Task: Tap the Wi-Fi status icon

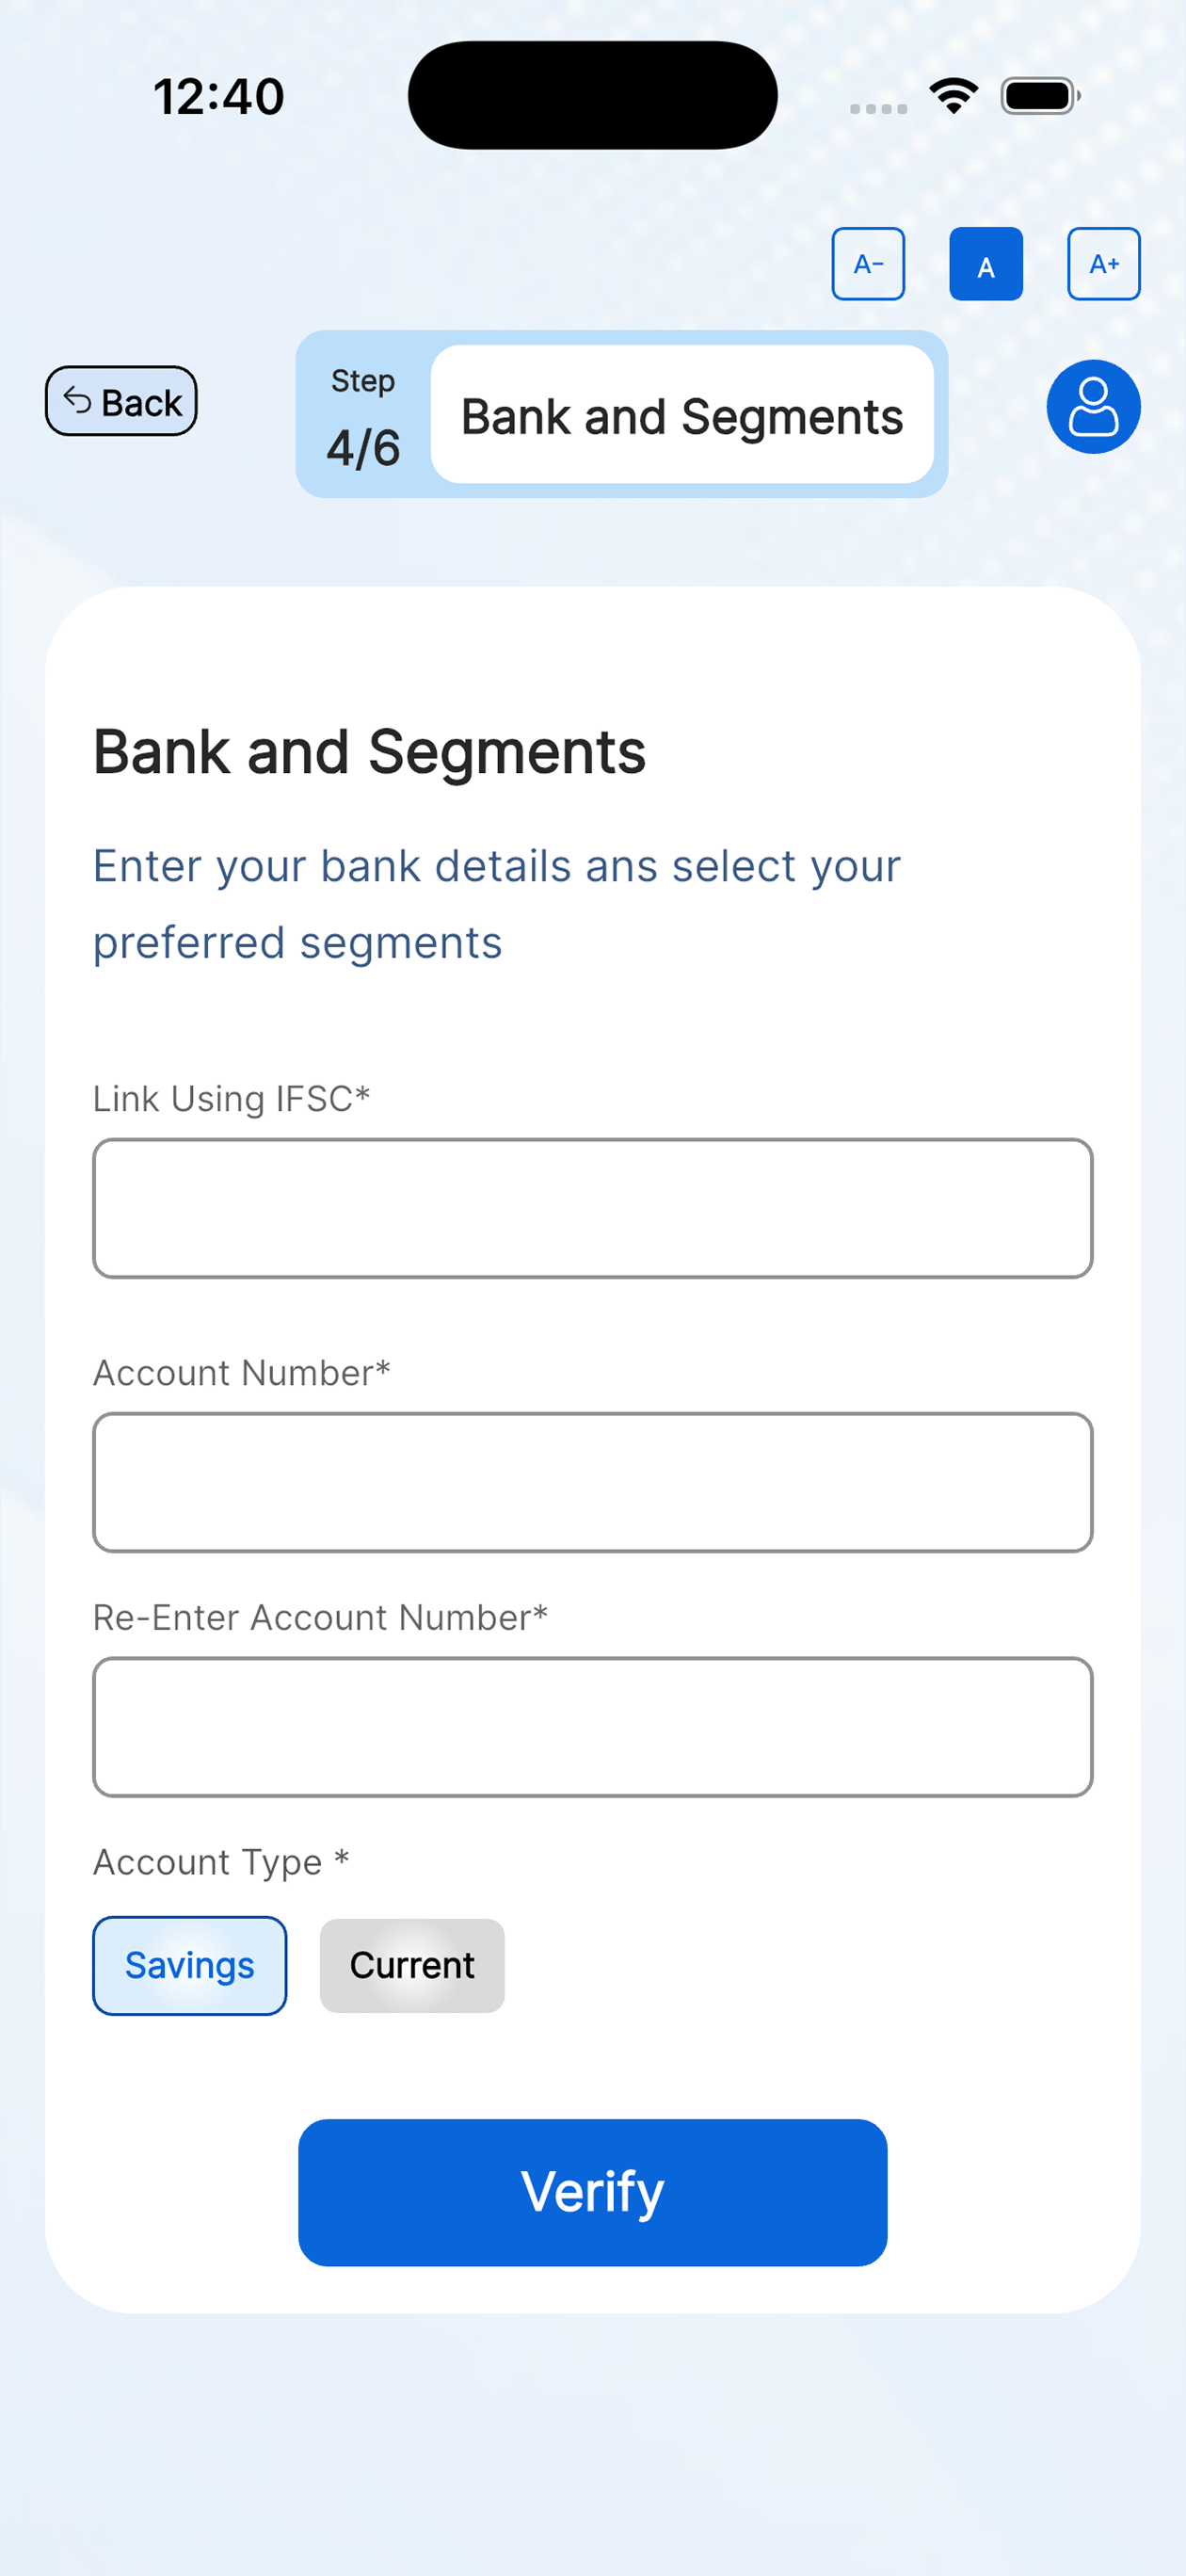Action: click(954, 96)
